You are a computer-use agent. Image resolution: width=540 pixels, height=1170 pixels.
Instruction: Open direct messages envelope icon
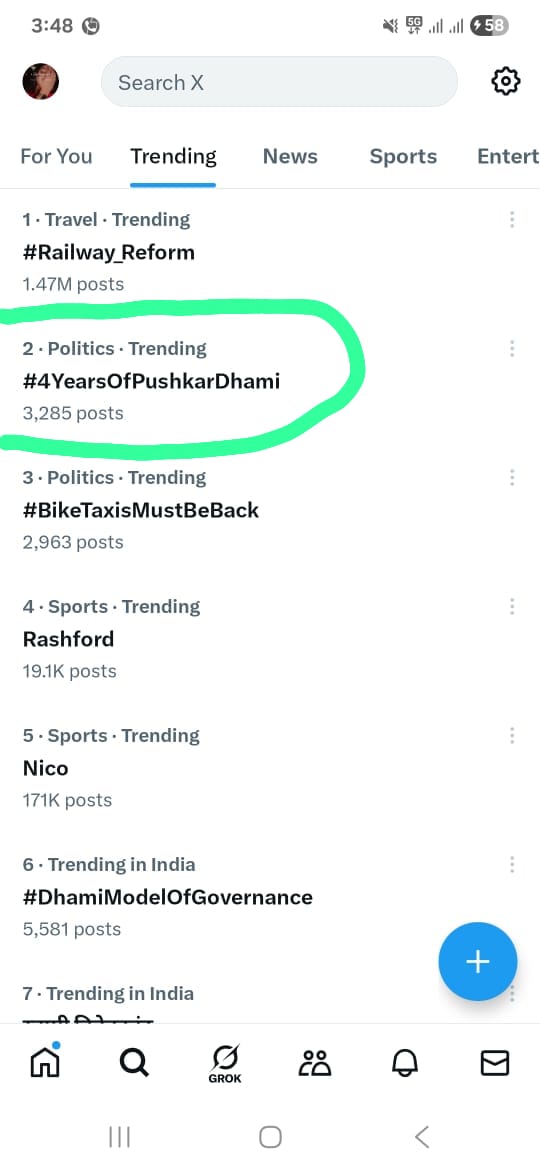495,1063
